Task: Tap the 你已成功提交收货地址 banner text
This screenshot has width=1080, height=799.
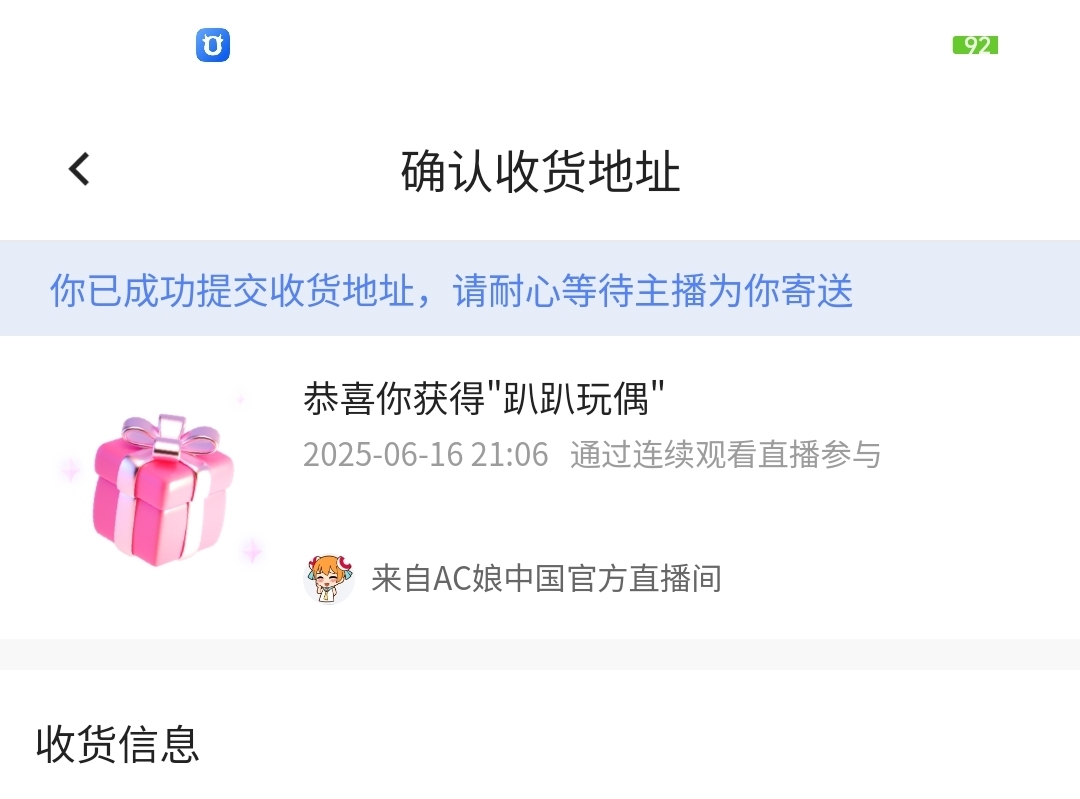Action: (x=232, y=290)
